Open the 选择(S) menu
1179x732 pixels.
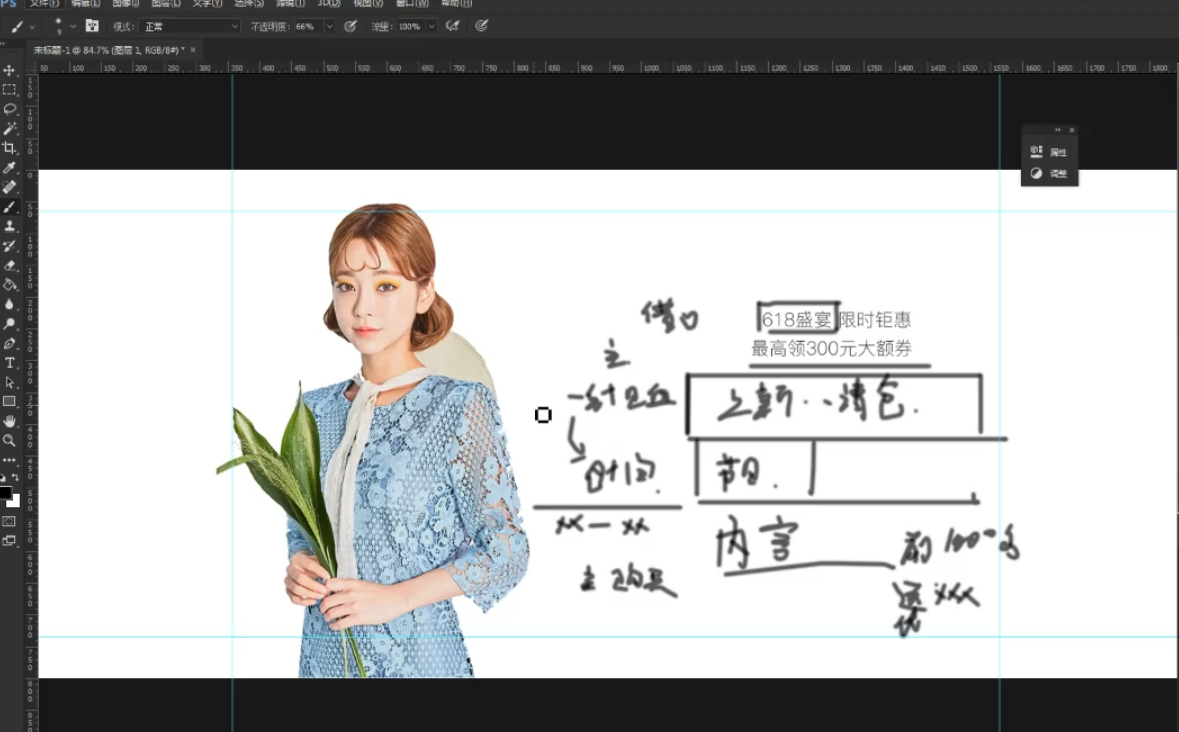(x=249, y=4)
